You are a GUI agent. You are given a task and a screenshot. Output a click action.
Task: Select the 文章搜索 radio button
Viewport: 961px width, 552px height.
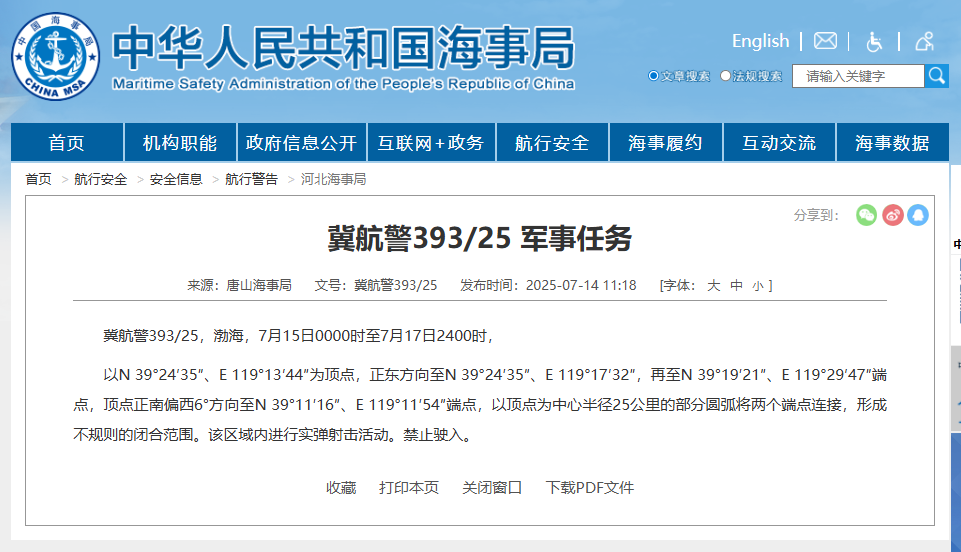tap(653, 76)
